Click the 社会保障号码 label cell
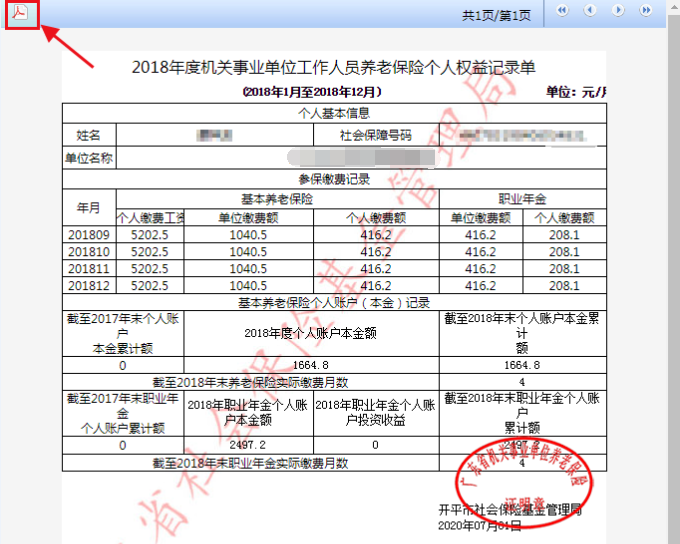This screenshot has height=544, width=680. (x=376, y=135)
